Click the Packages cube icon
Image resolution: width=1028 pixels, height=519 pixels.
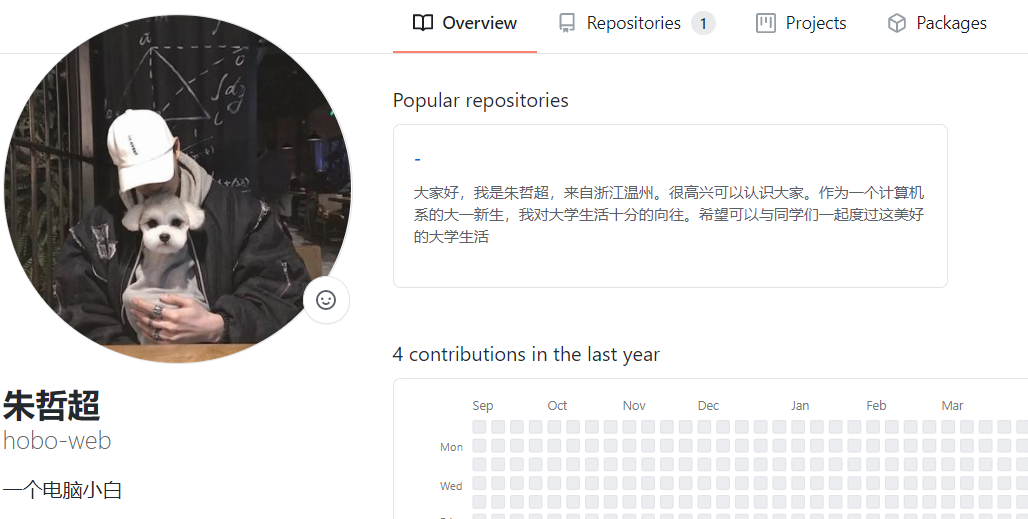(x=896, y=23)
